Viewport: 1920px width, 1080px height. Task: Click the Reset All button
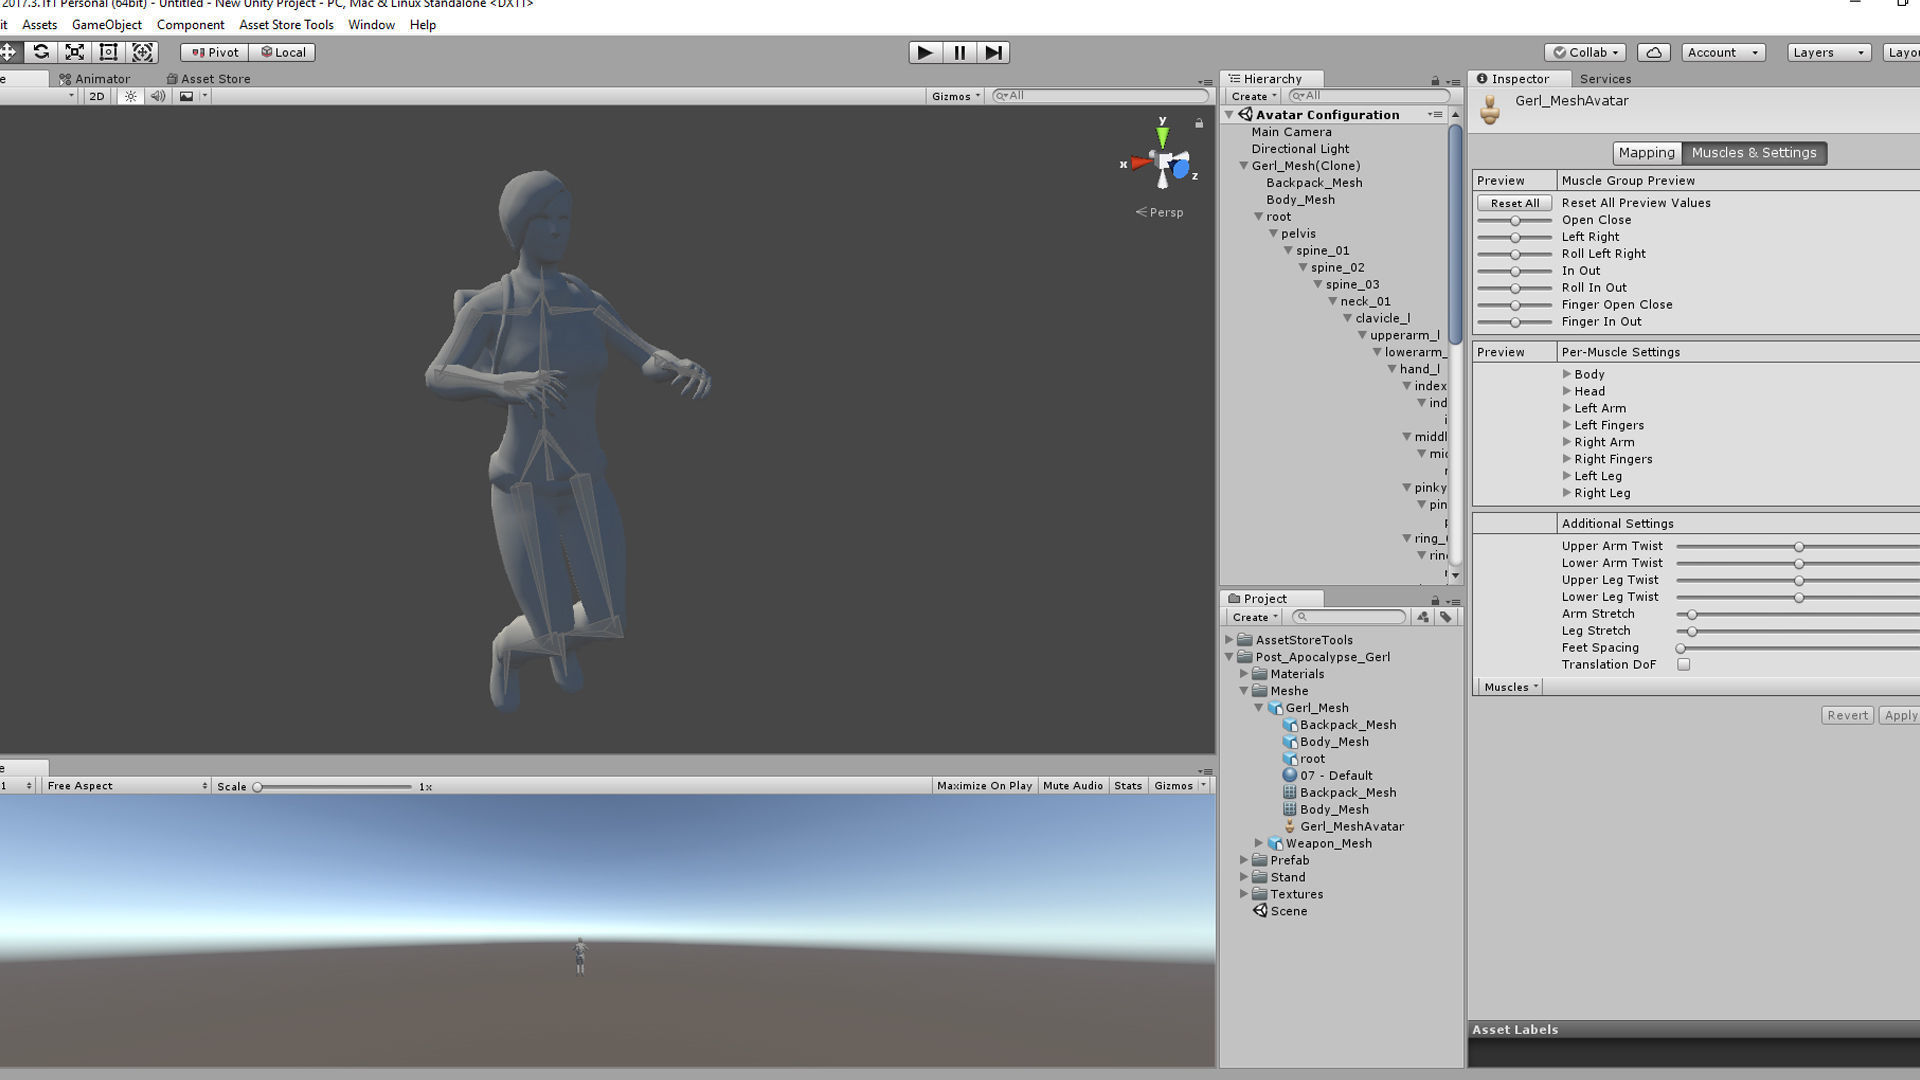1514,203
